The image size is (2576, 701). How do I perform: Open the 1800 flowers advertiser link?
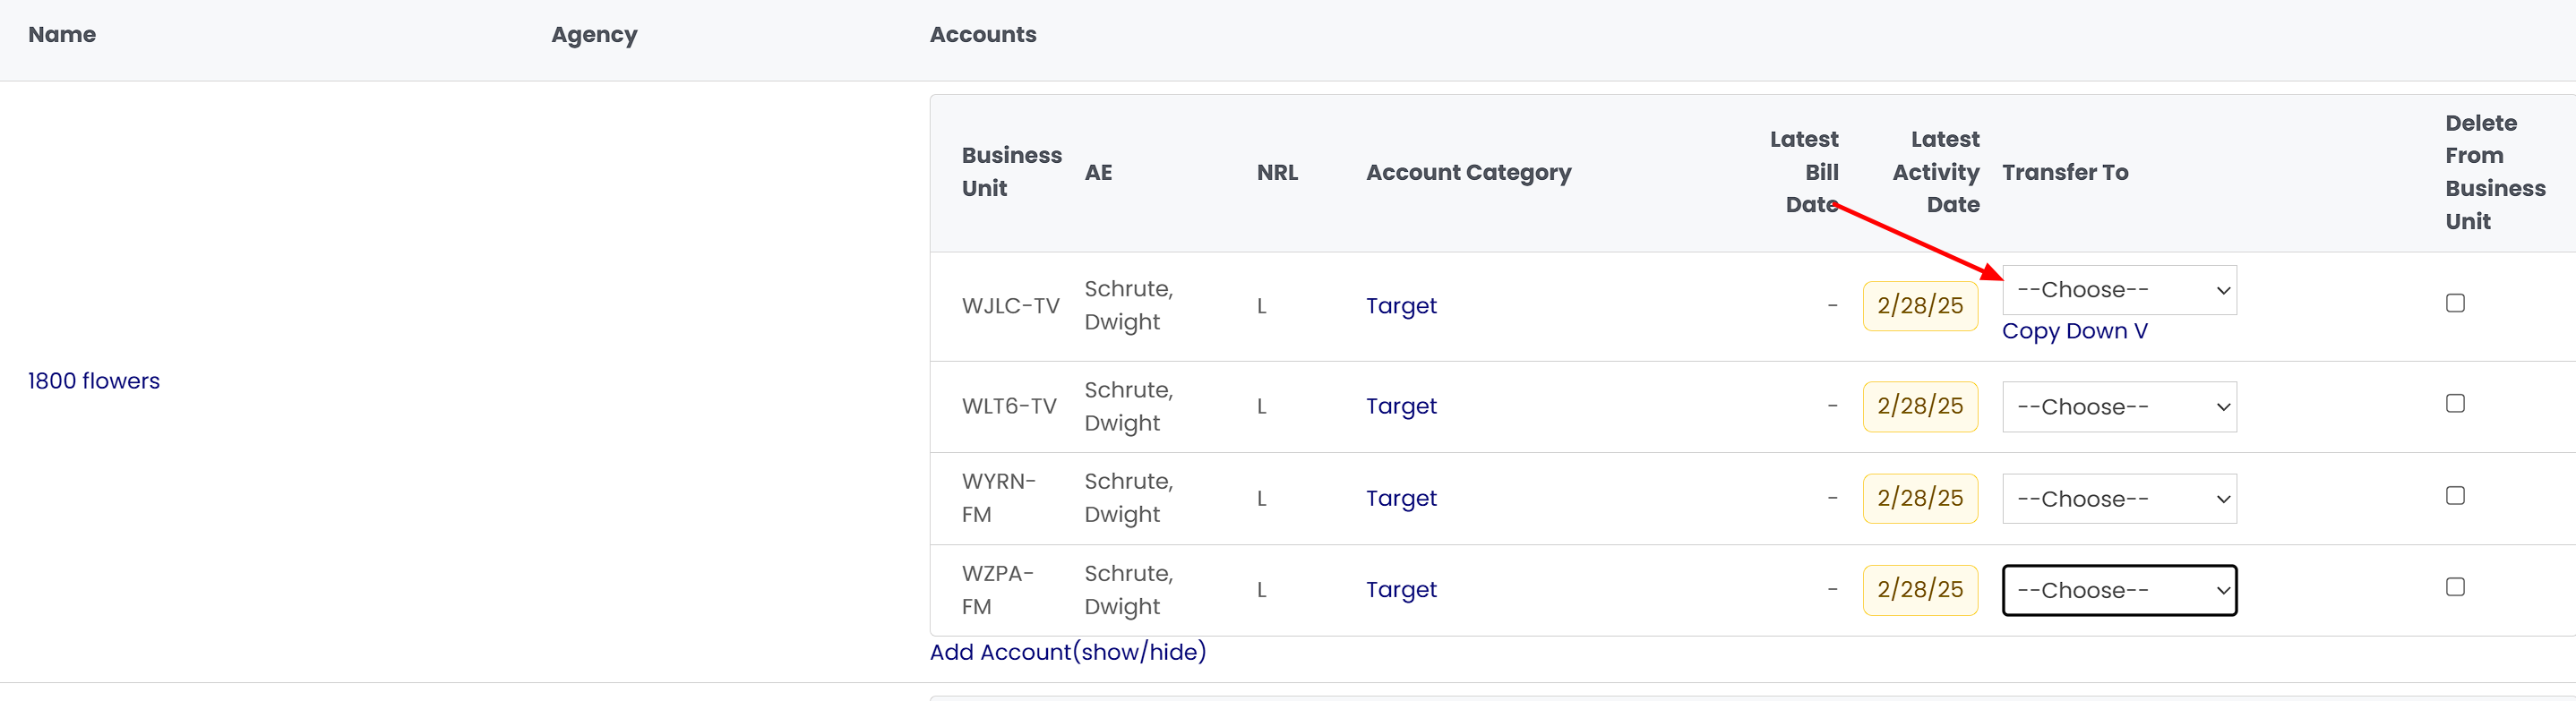click(94, 381)
